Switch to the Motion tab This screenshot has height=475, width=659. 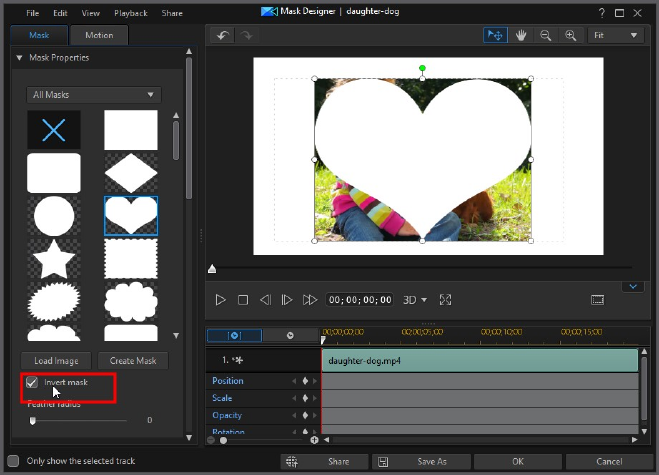tap(99, 35)
